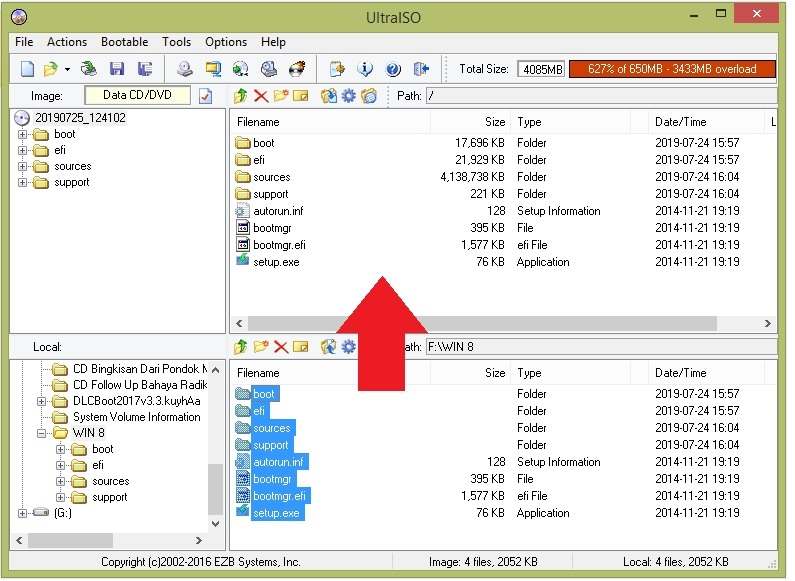Click the Add to image icon in Local toolbar
795x581 pixels.
329,347
